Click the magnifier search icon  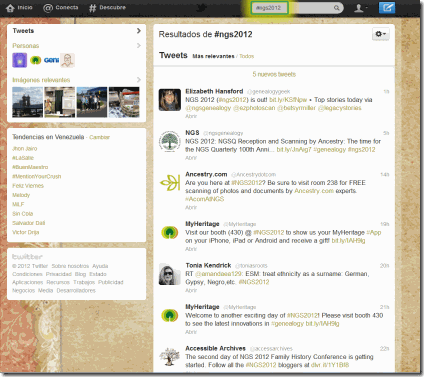click(337, 8)
